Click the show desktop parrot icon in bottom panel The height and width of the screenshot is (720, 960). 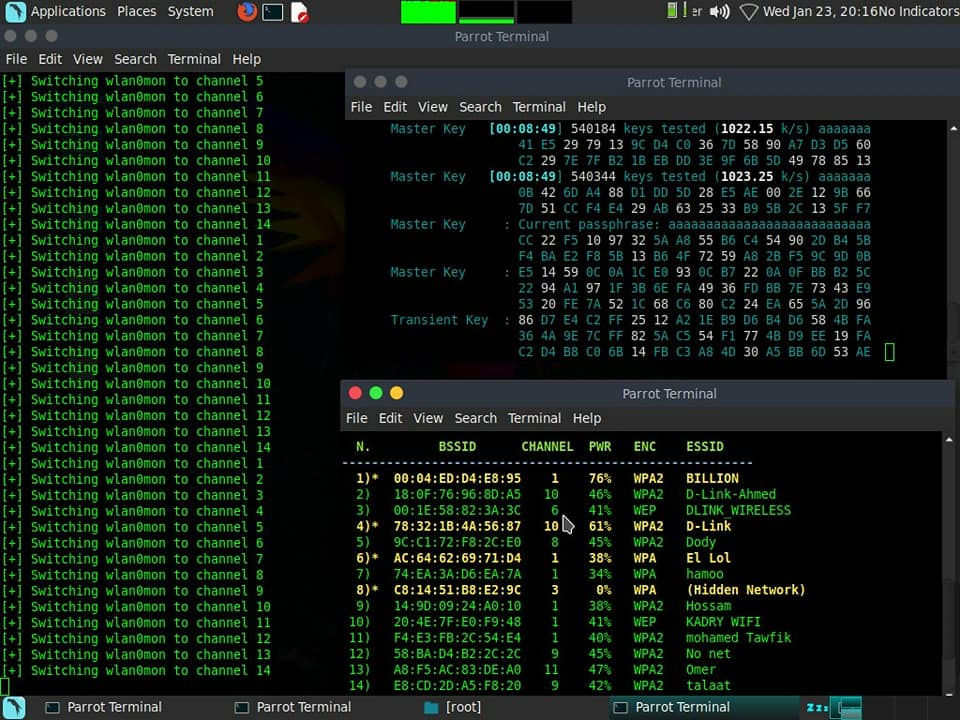click(x=14, y=708)
